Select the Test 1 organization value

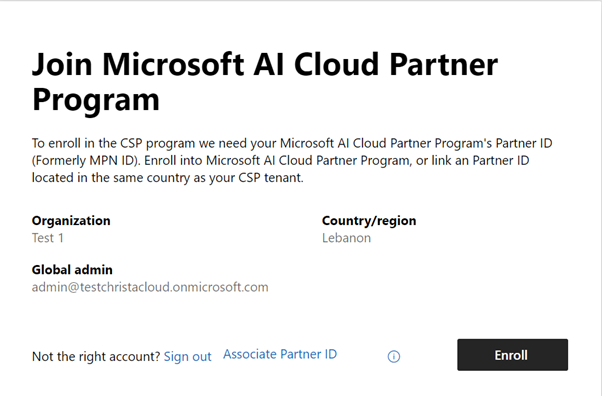(48, 238)
